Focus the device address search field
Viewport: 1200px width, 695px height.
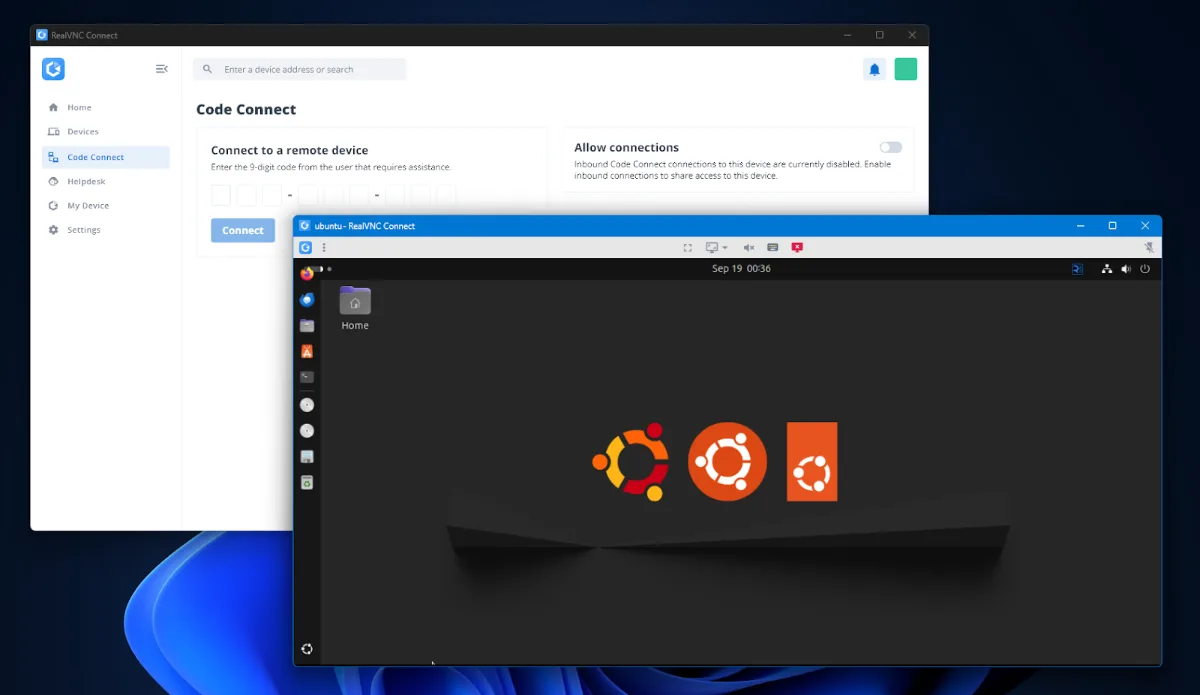click(x=300, y=69)
